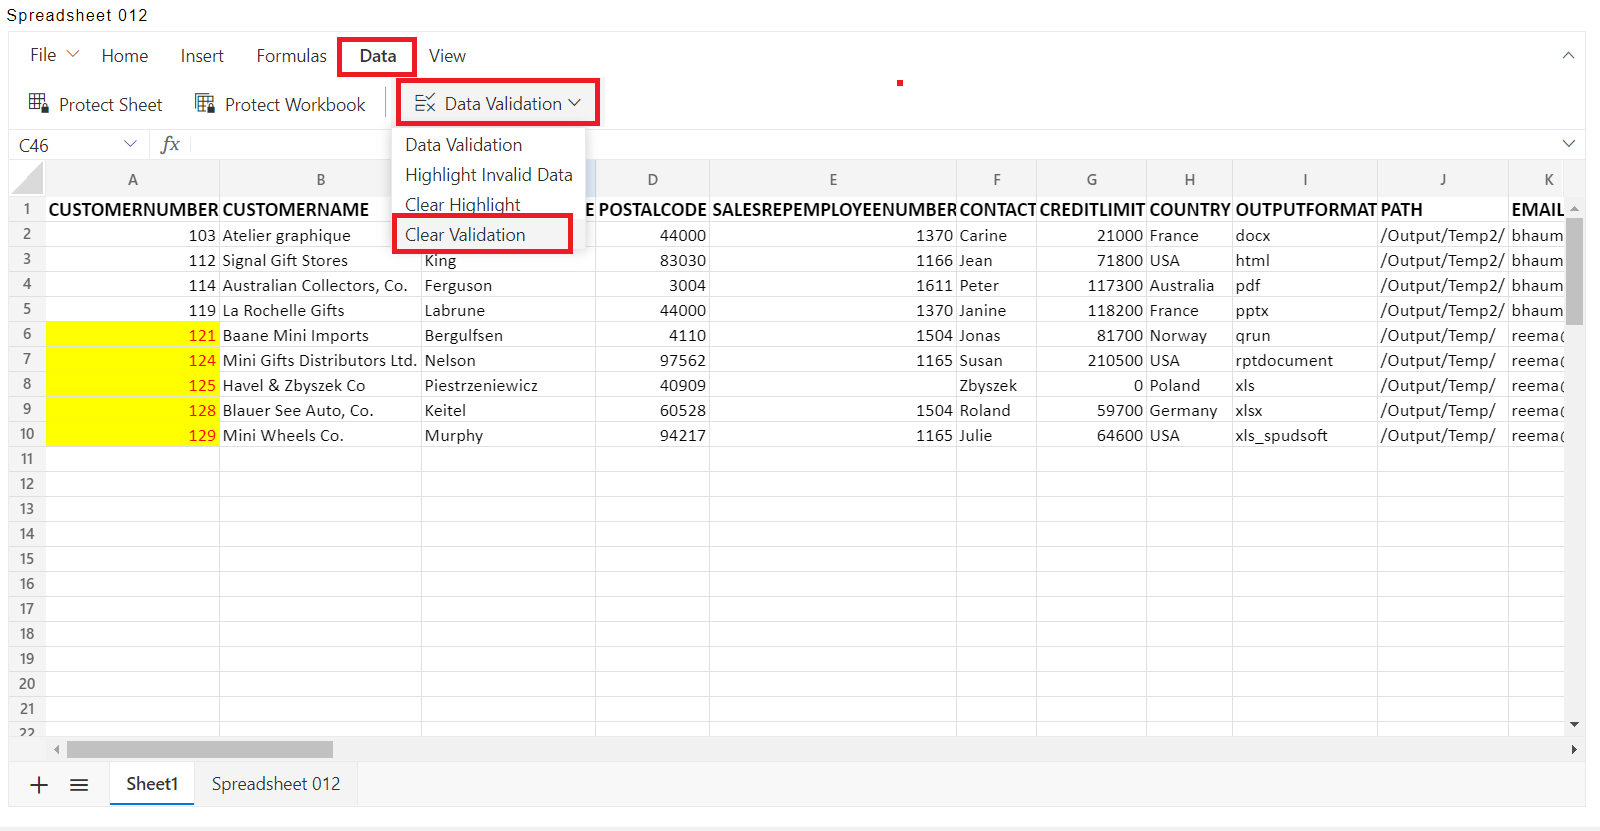Viewport: 1600px width, 831px height.
Task: Collapse the ribbon with the chevron
Action: [1568, 56]
